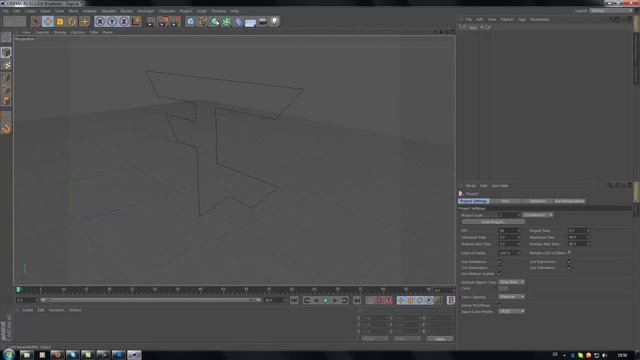
Task: Go to start of animation
Action: click(x=294, y=300)
